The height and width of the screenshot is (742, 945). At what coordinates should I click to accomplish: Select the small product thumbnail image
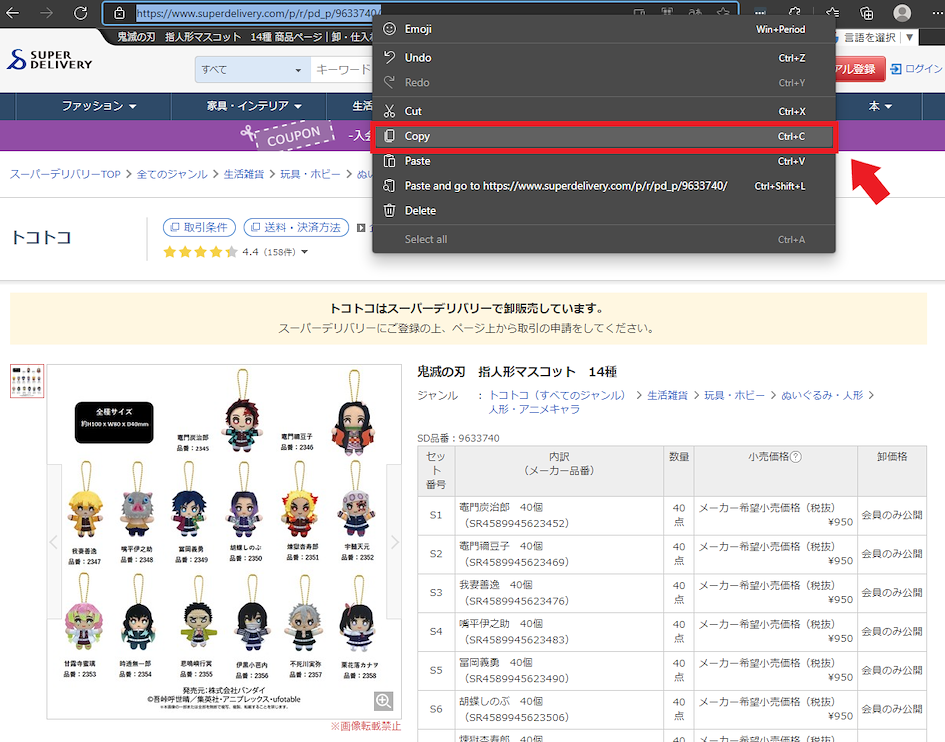27,381
